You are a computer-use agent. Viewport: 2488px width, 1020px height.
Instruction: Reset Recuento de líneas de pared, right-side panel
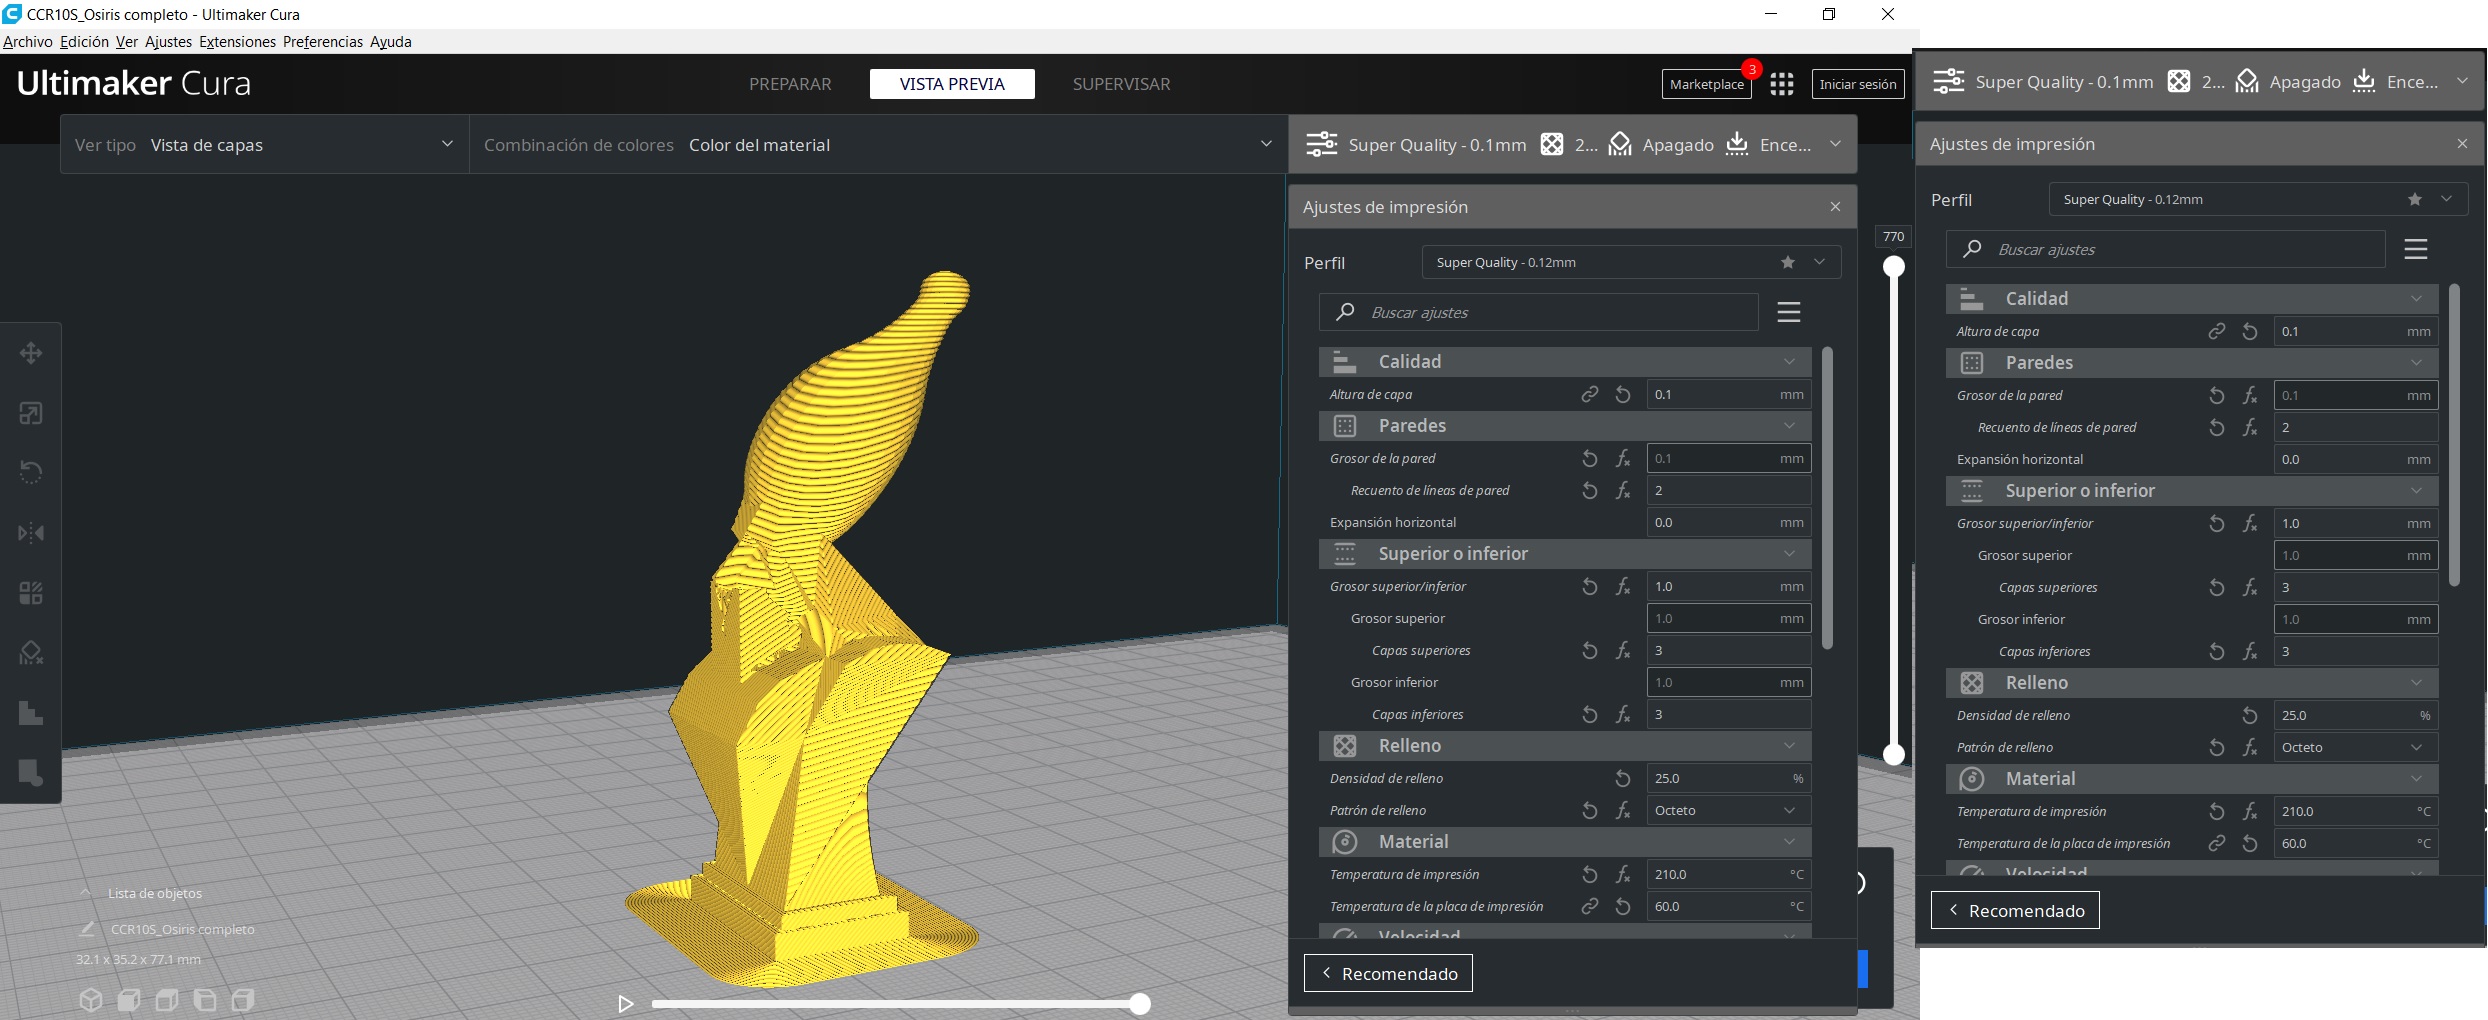coord(2216,427)
